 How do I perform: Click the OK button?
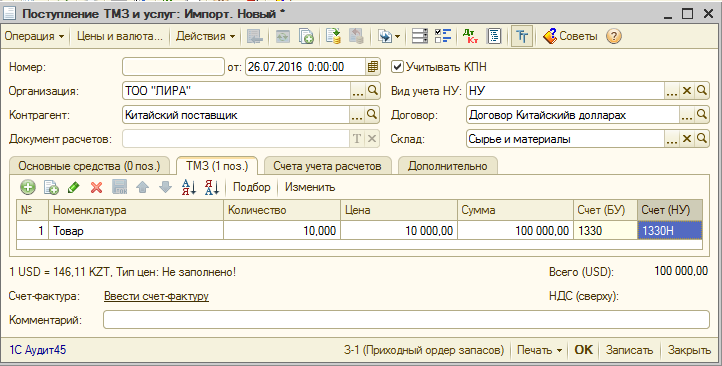tap(584, 350)
